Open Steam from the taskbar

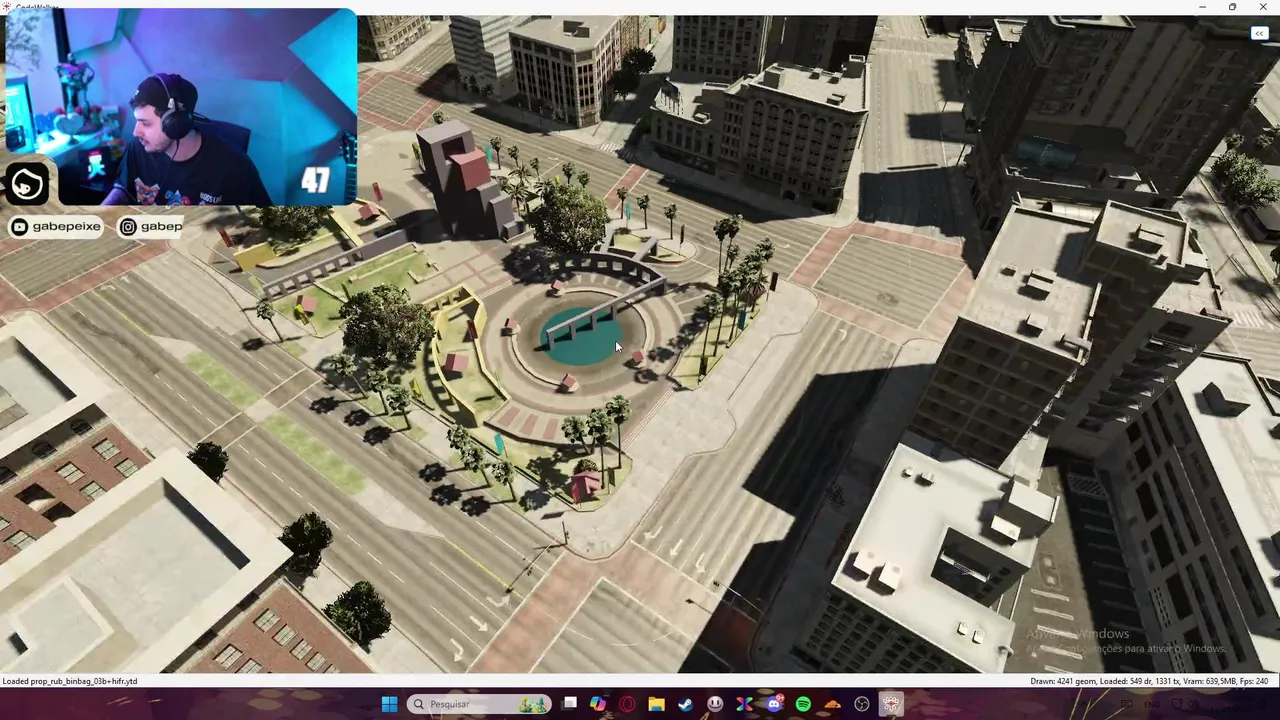pos(686,704)
